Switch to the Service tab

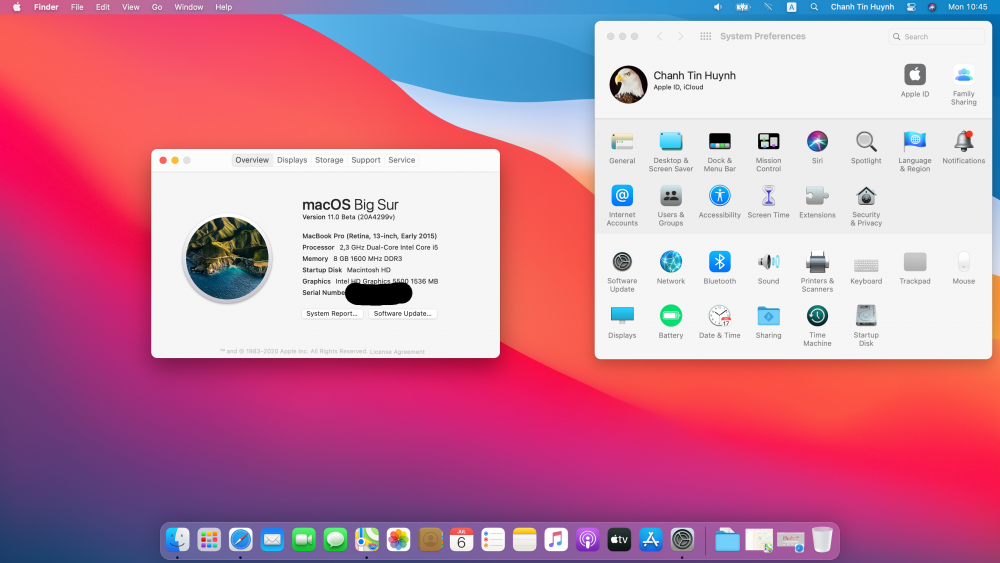click(x=402, y=160)
